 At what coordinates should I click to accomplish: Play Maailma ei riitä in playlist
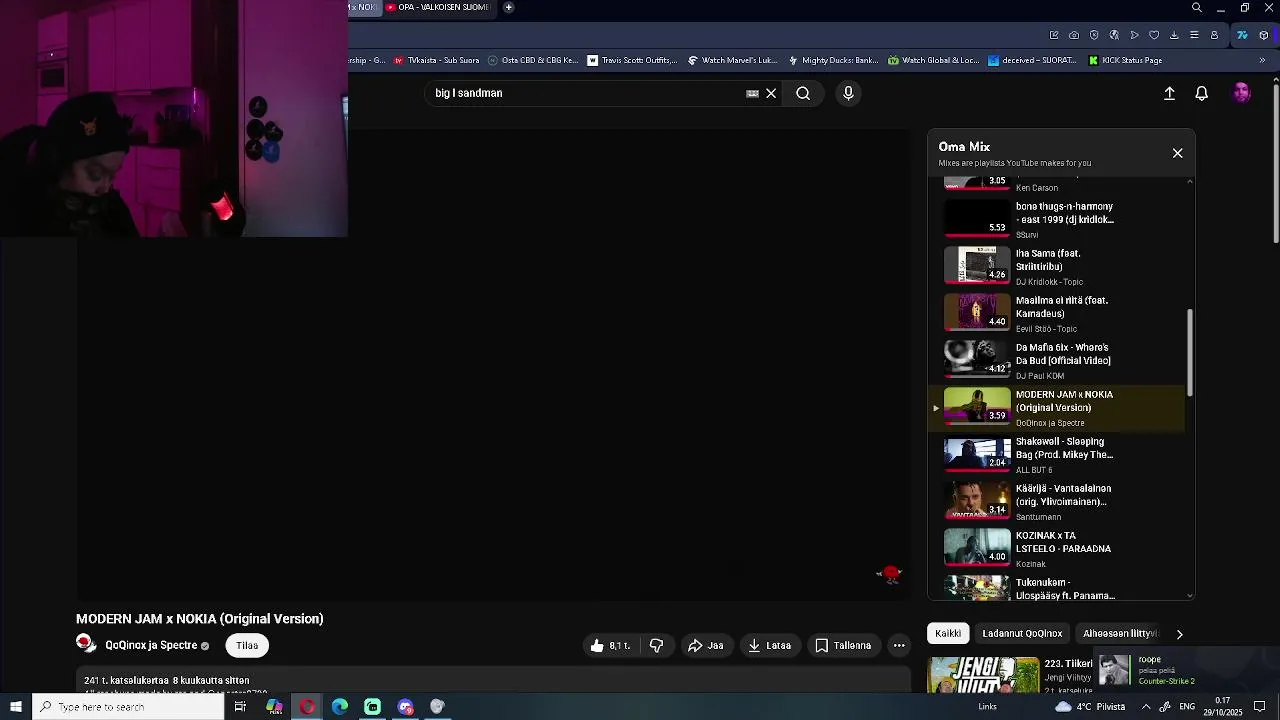click(1058, 313)
